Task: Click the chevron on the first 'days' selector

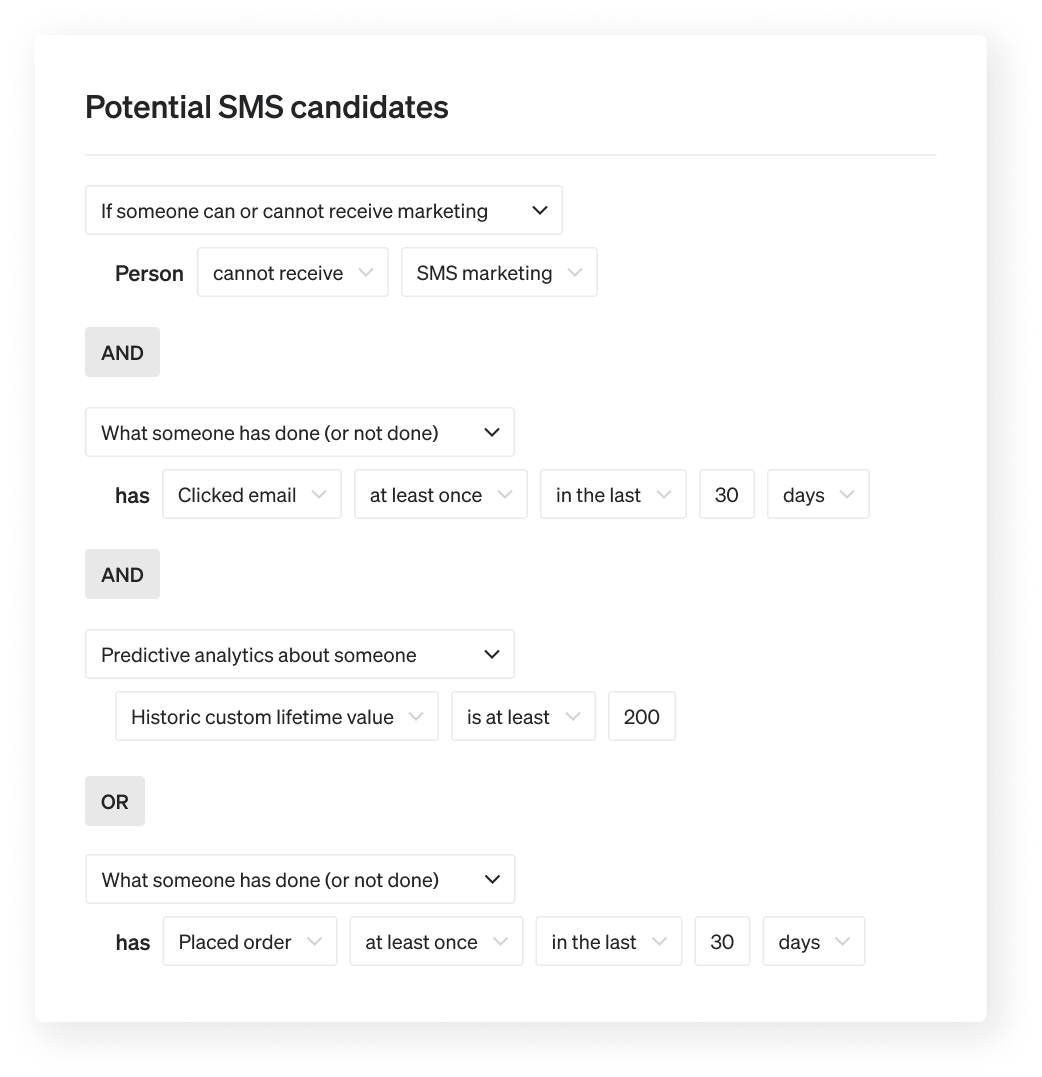Action: [847, 494]
